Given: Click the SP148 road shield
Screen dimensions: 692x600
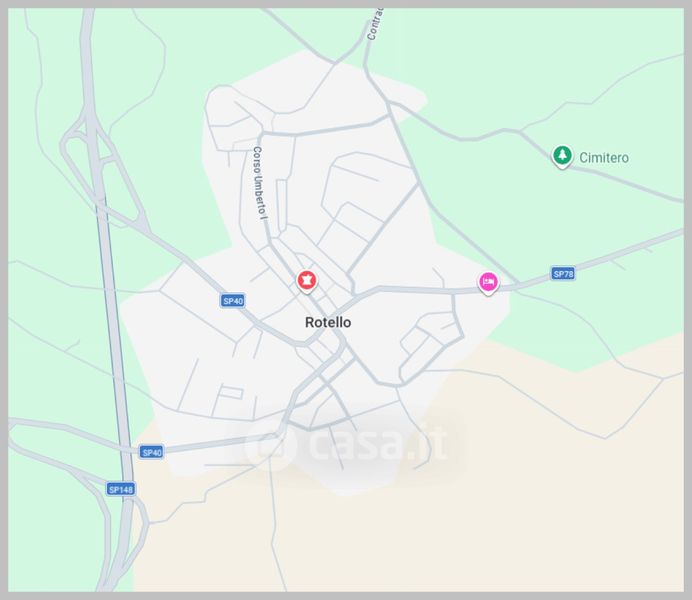Looking at the screenshot, I should 120,489.
